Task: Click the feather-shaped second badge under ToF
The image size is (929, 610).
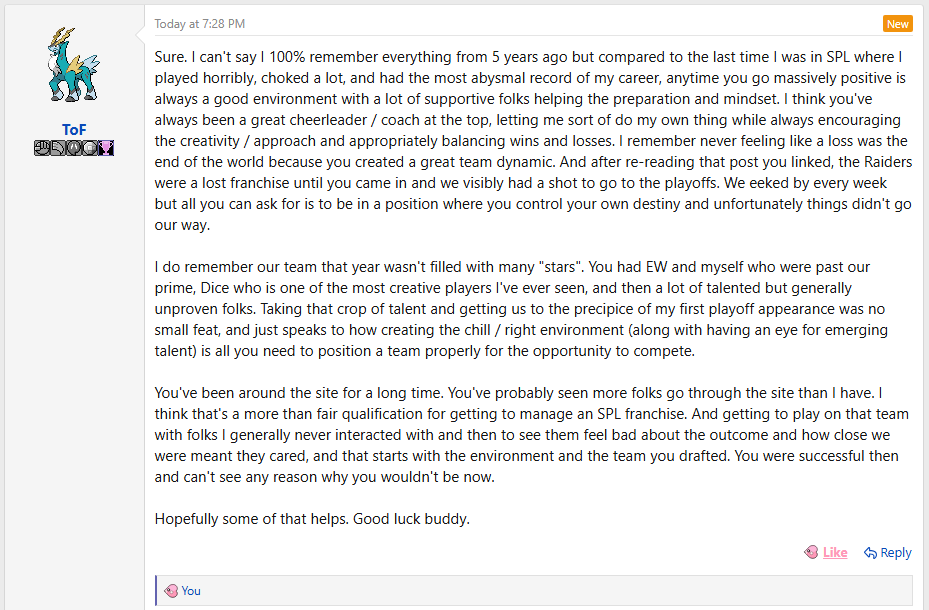Action: click(x=57, y=148)
